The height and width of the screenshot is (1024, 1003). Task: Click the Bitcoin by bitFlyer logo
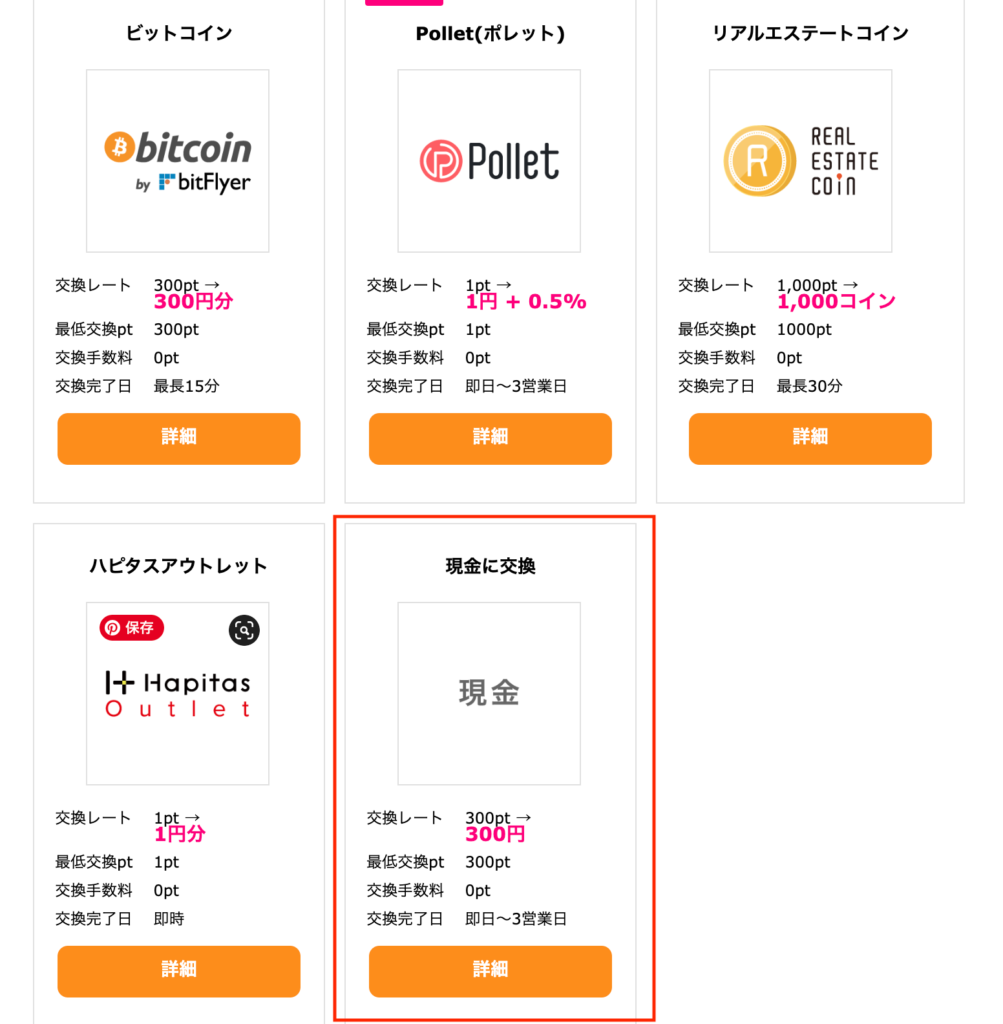tap(178, 161)
